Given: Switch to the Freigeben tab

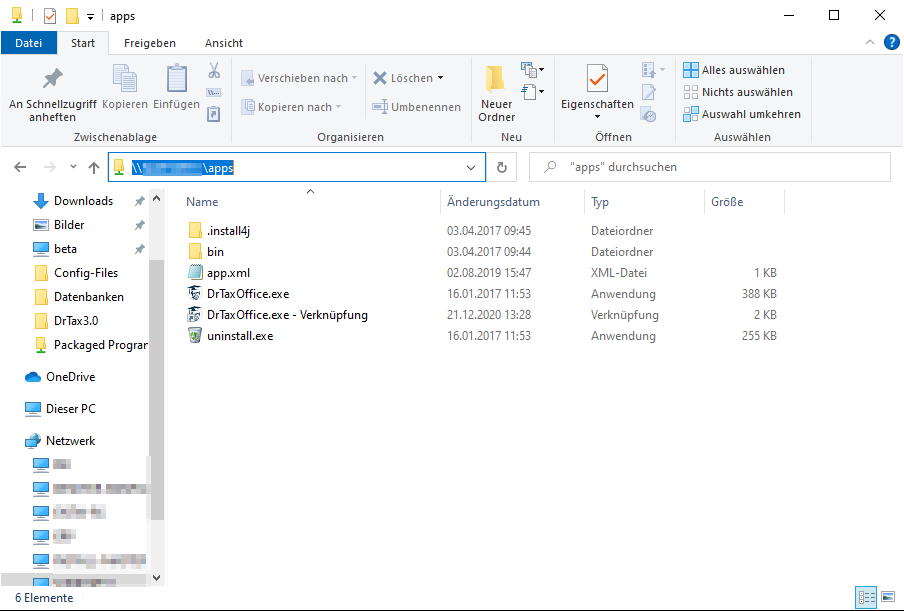Looking at the screenshot, I should click(150, 43).
